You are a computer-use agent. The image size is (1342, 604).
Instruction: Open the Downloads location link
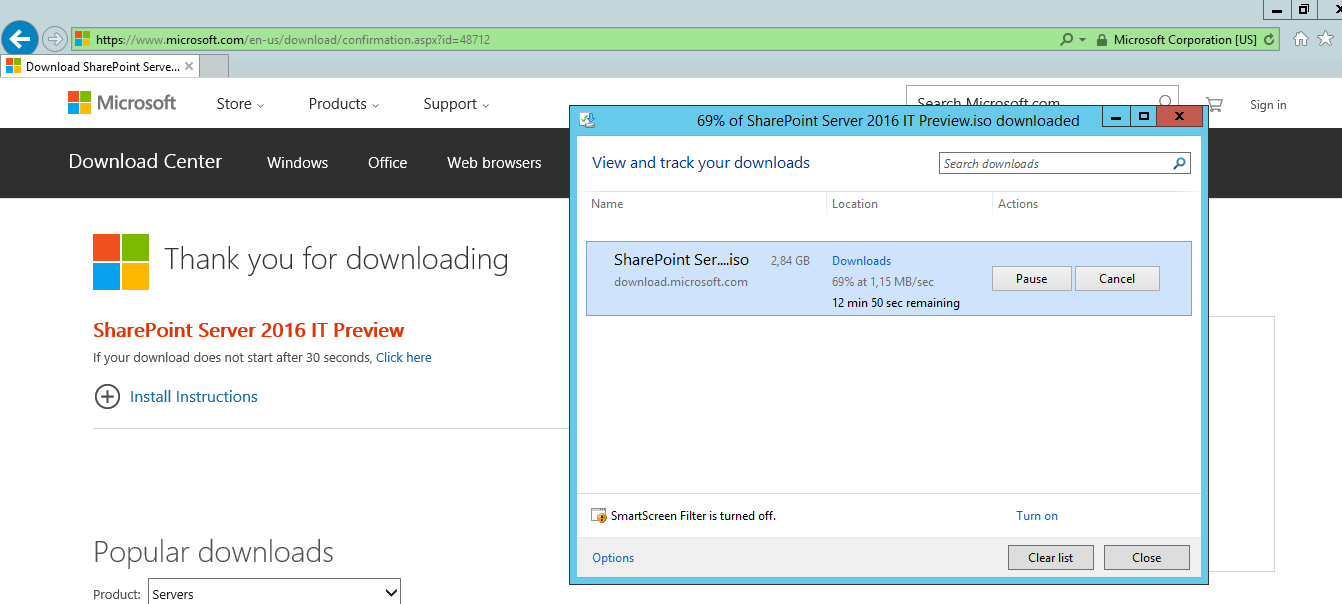pos(861,261)
